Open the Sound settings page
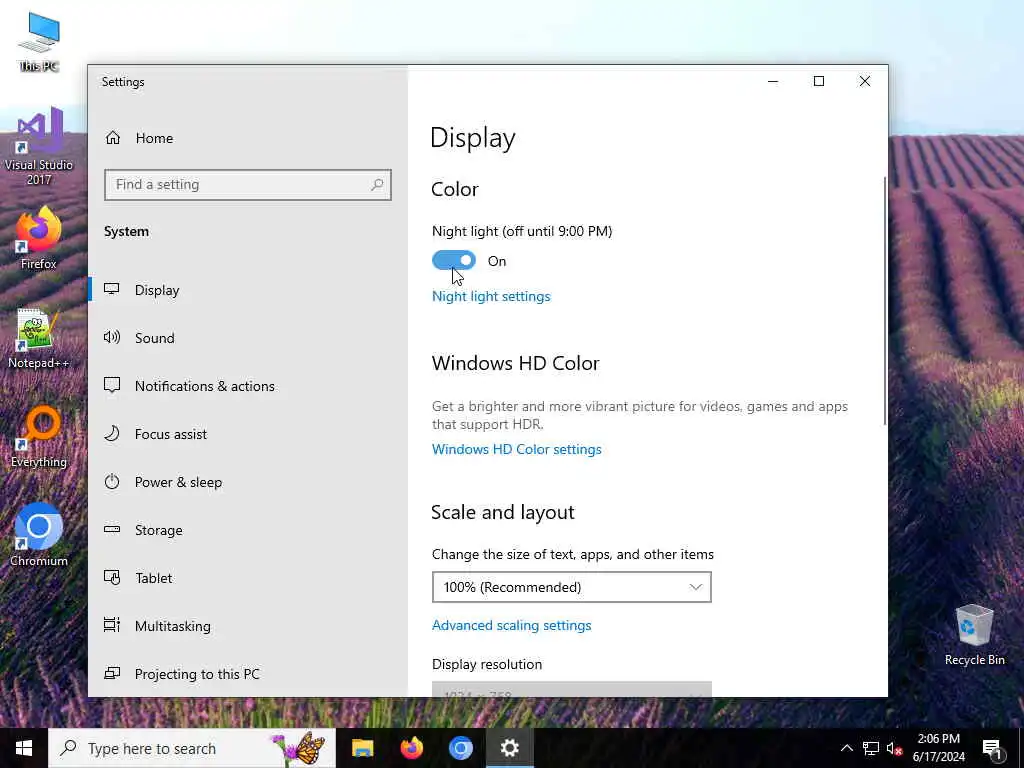 (x=154, y=338)
